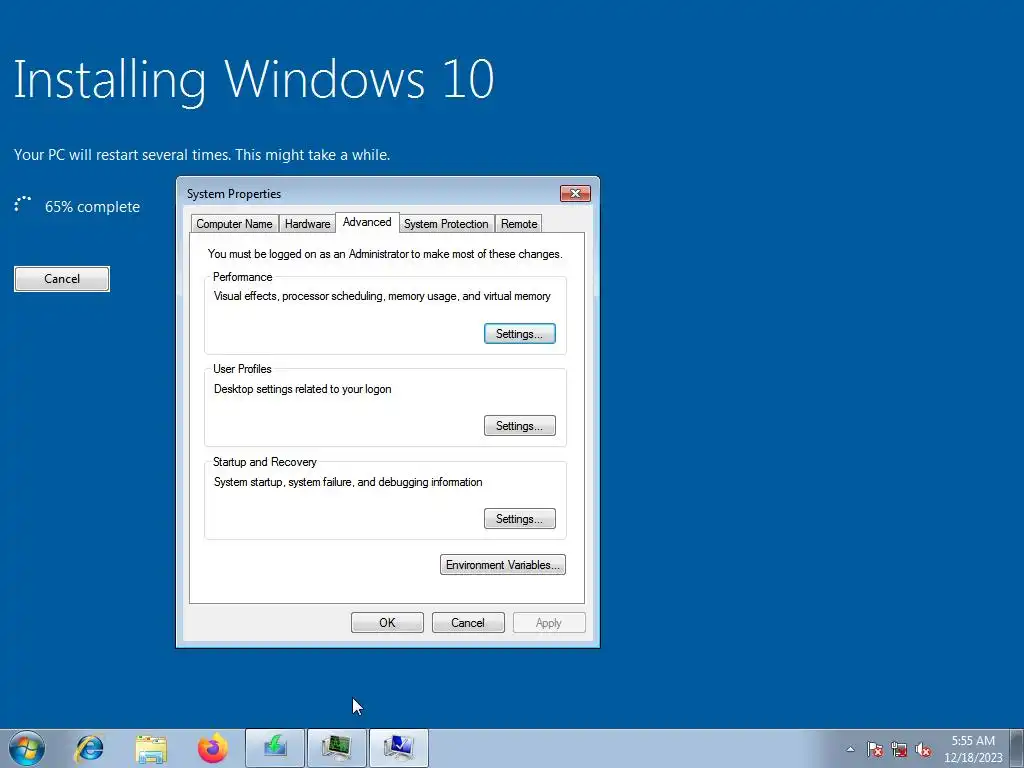Open the clock showing 5:55 AM
1024x768 pixels.
[973, 749]
